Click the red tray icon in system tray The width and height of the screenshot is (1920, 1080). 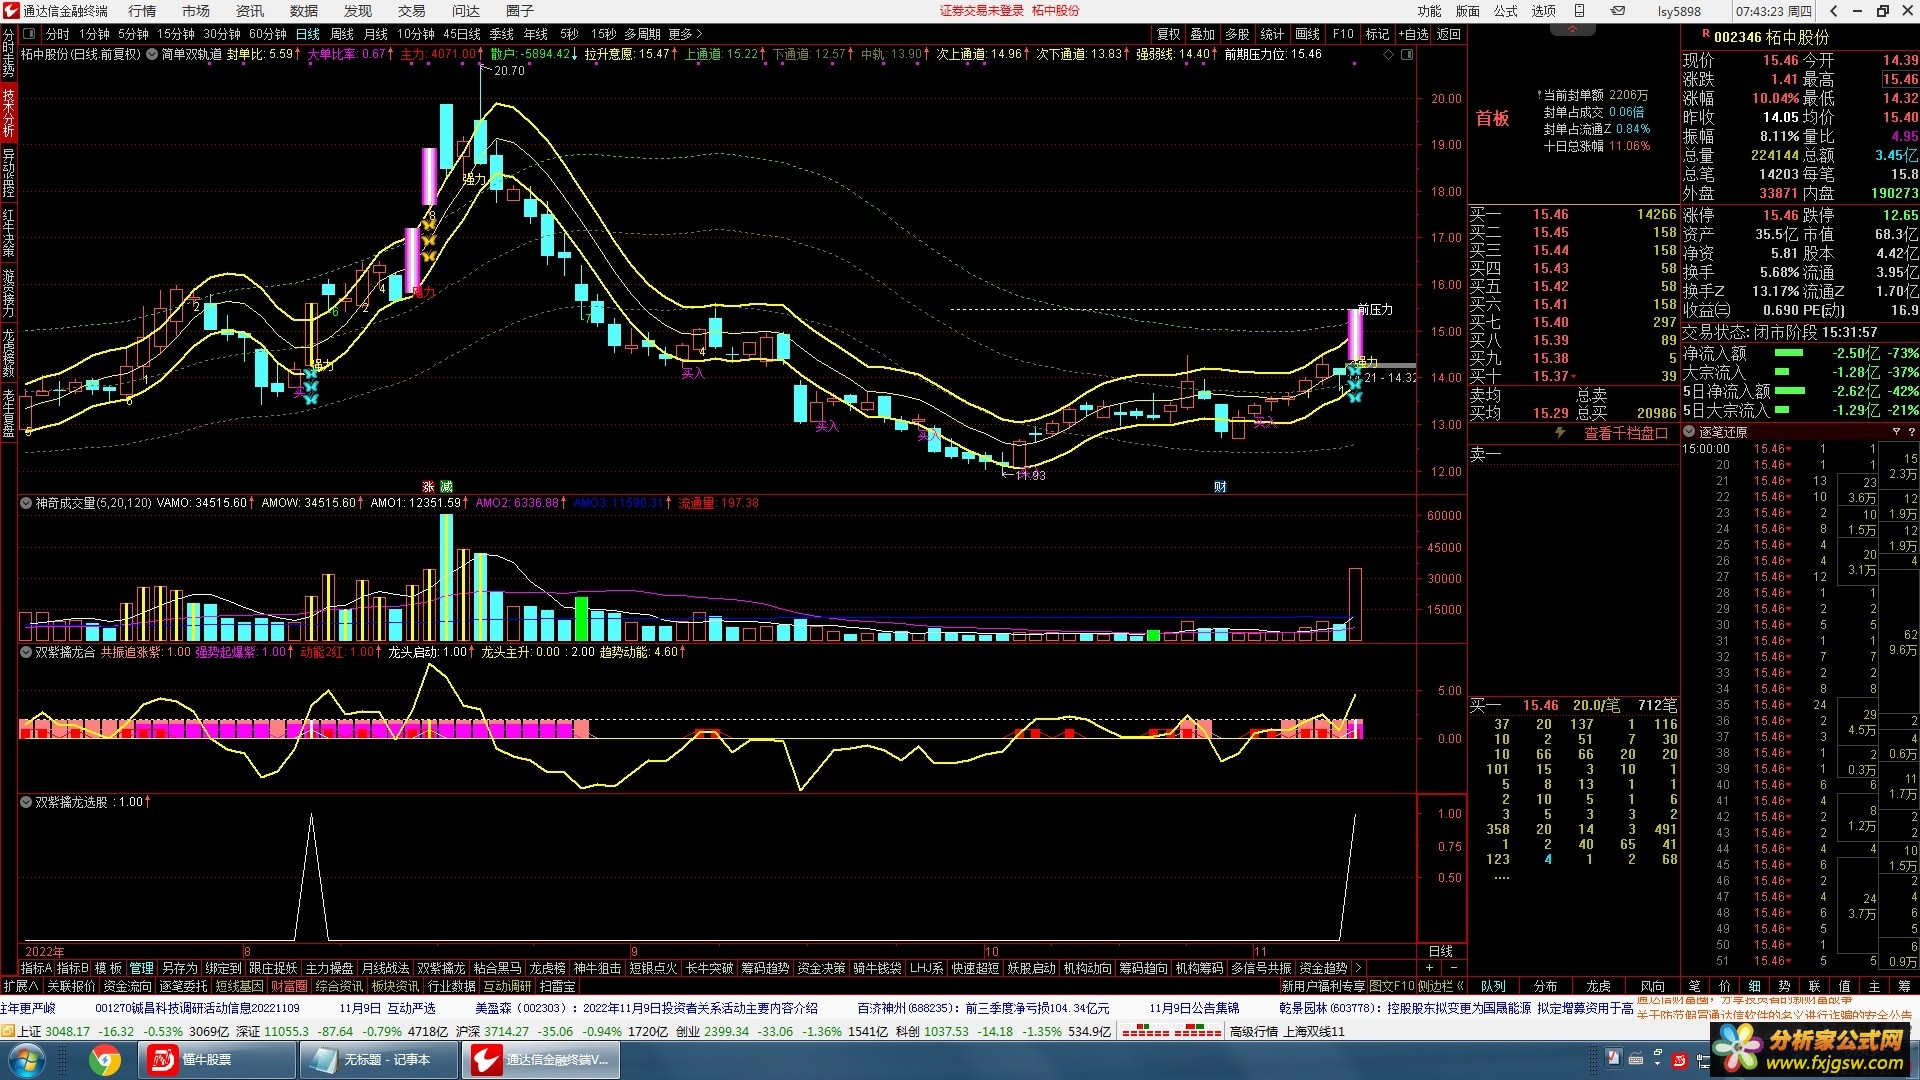1679,1060
